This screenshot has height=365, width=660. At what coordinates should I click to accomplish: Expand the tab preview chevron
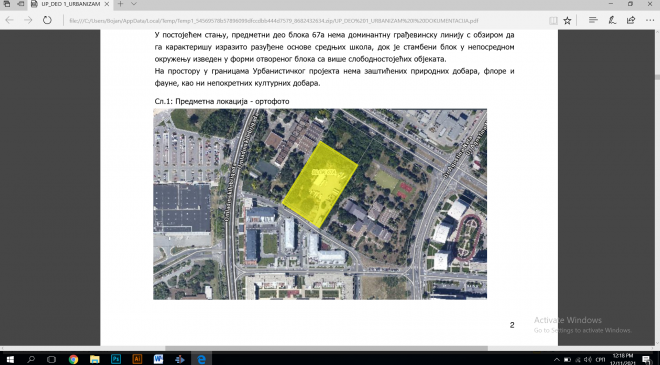(134, 4)
